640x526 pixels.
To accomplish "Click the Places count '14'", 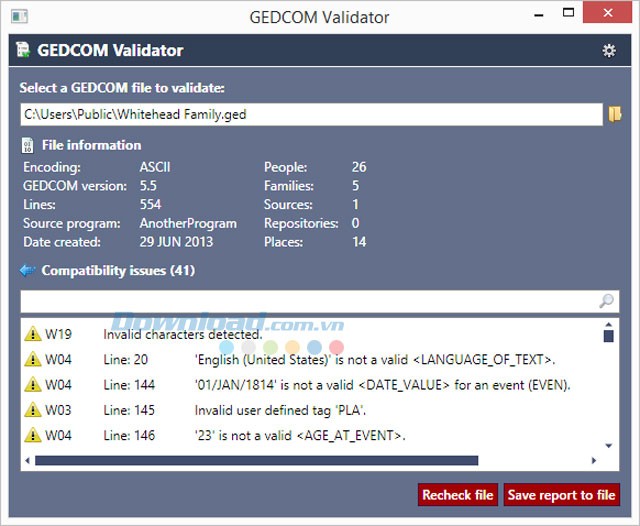I will coord(359,242).
